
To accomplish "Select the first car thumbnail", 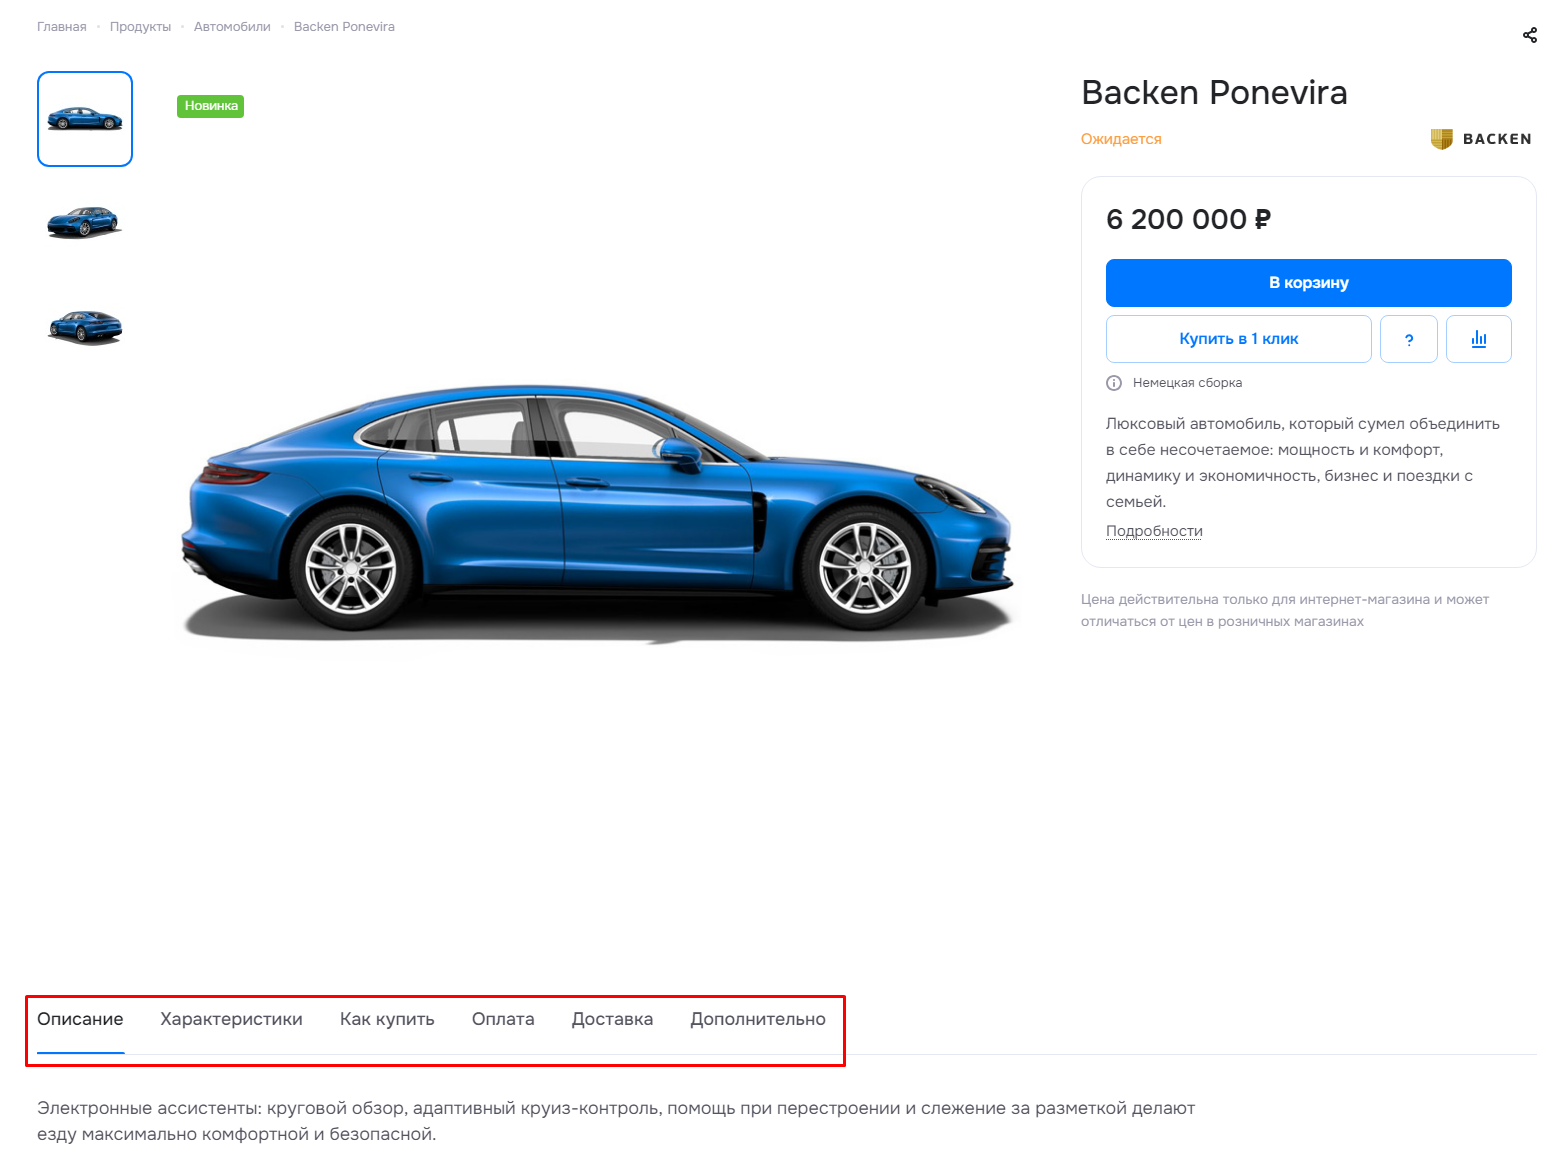I will [x=85, y=119].
